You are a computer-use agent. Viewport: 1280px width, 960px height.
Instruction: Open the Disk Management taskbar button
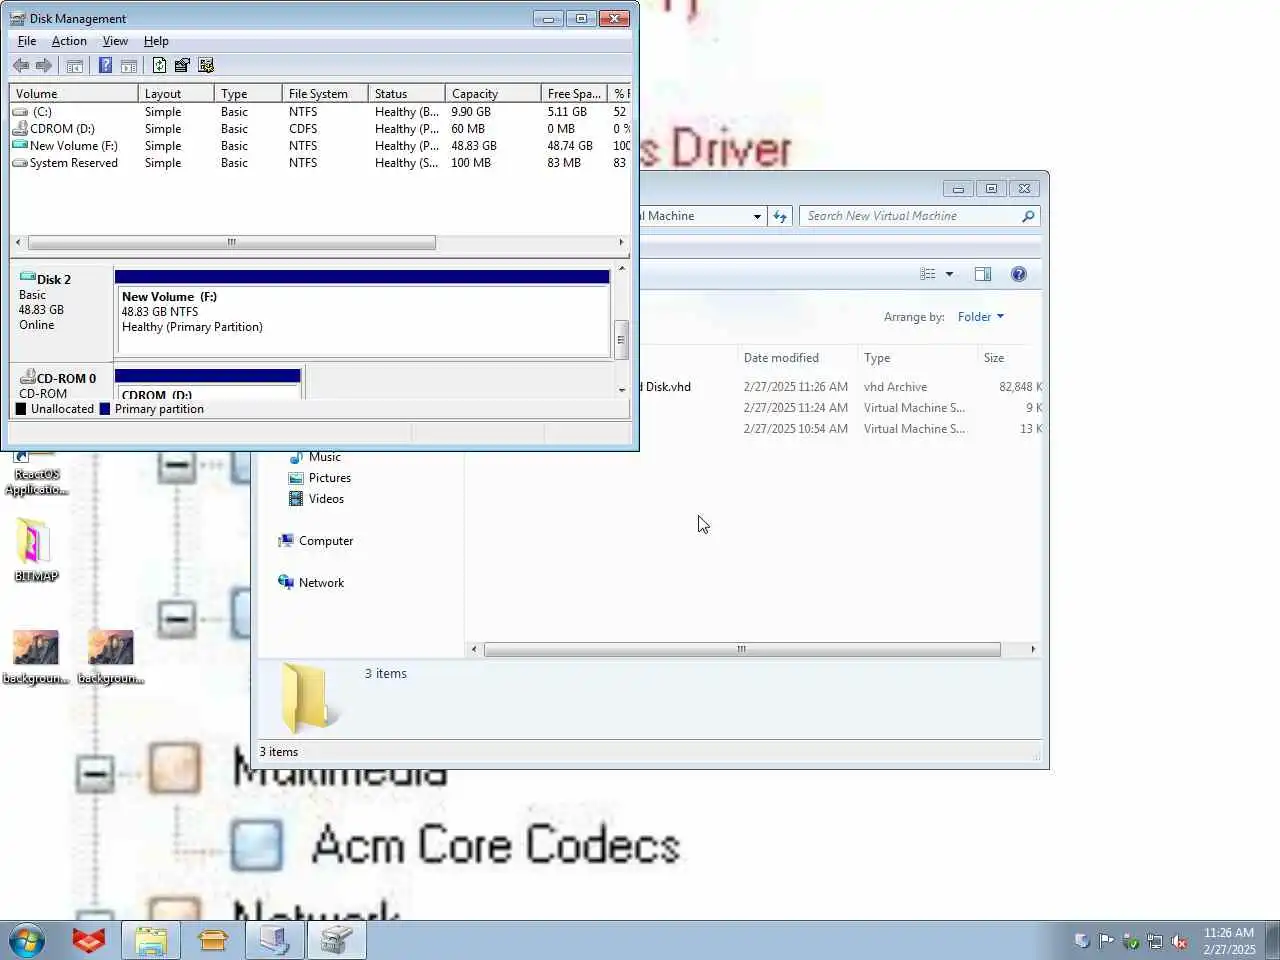point(337,941)
